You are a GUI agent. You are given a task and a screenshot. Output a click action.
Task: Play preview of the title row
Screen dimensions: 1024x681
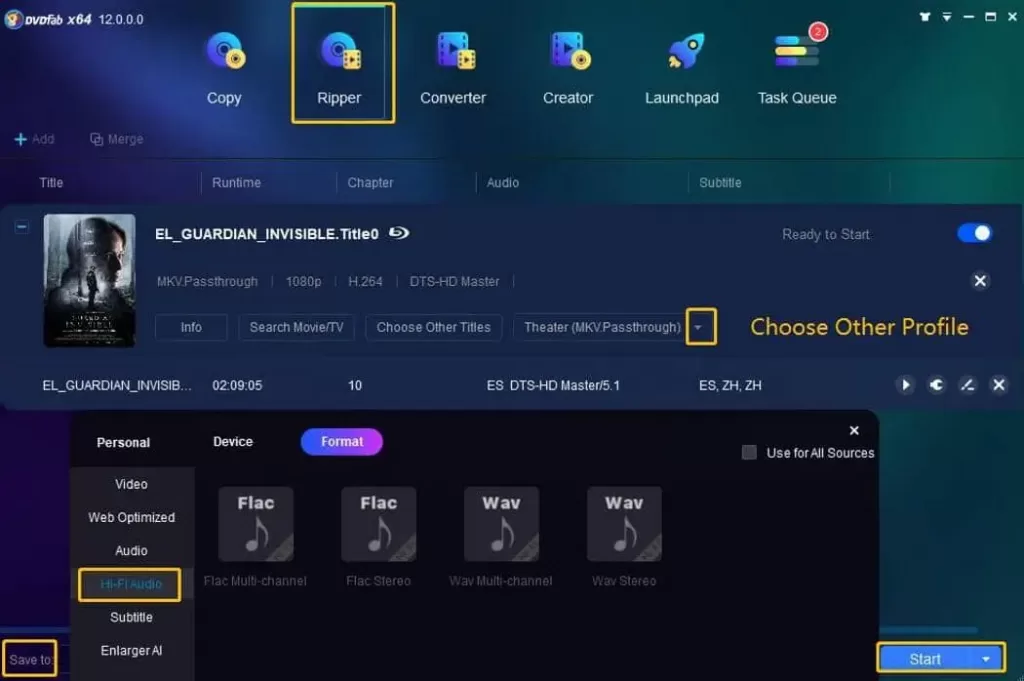click(905, 385)
